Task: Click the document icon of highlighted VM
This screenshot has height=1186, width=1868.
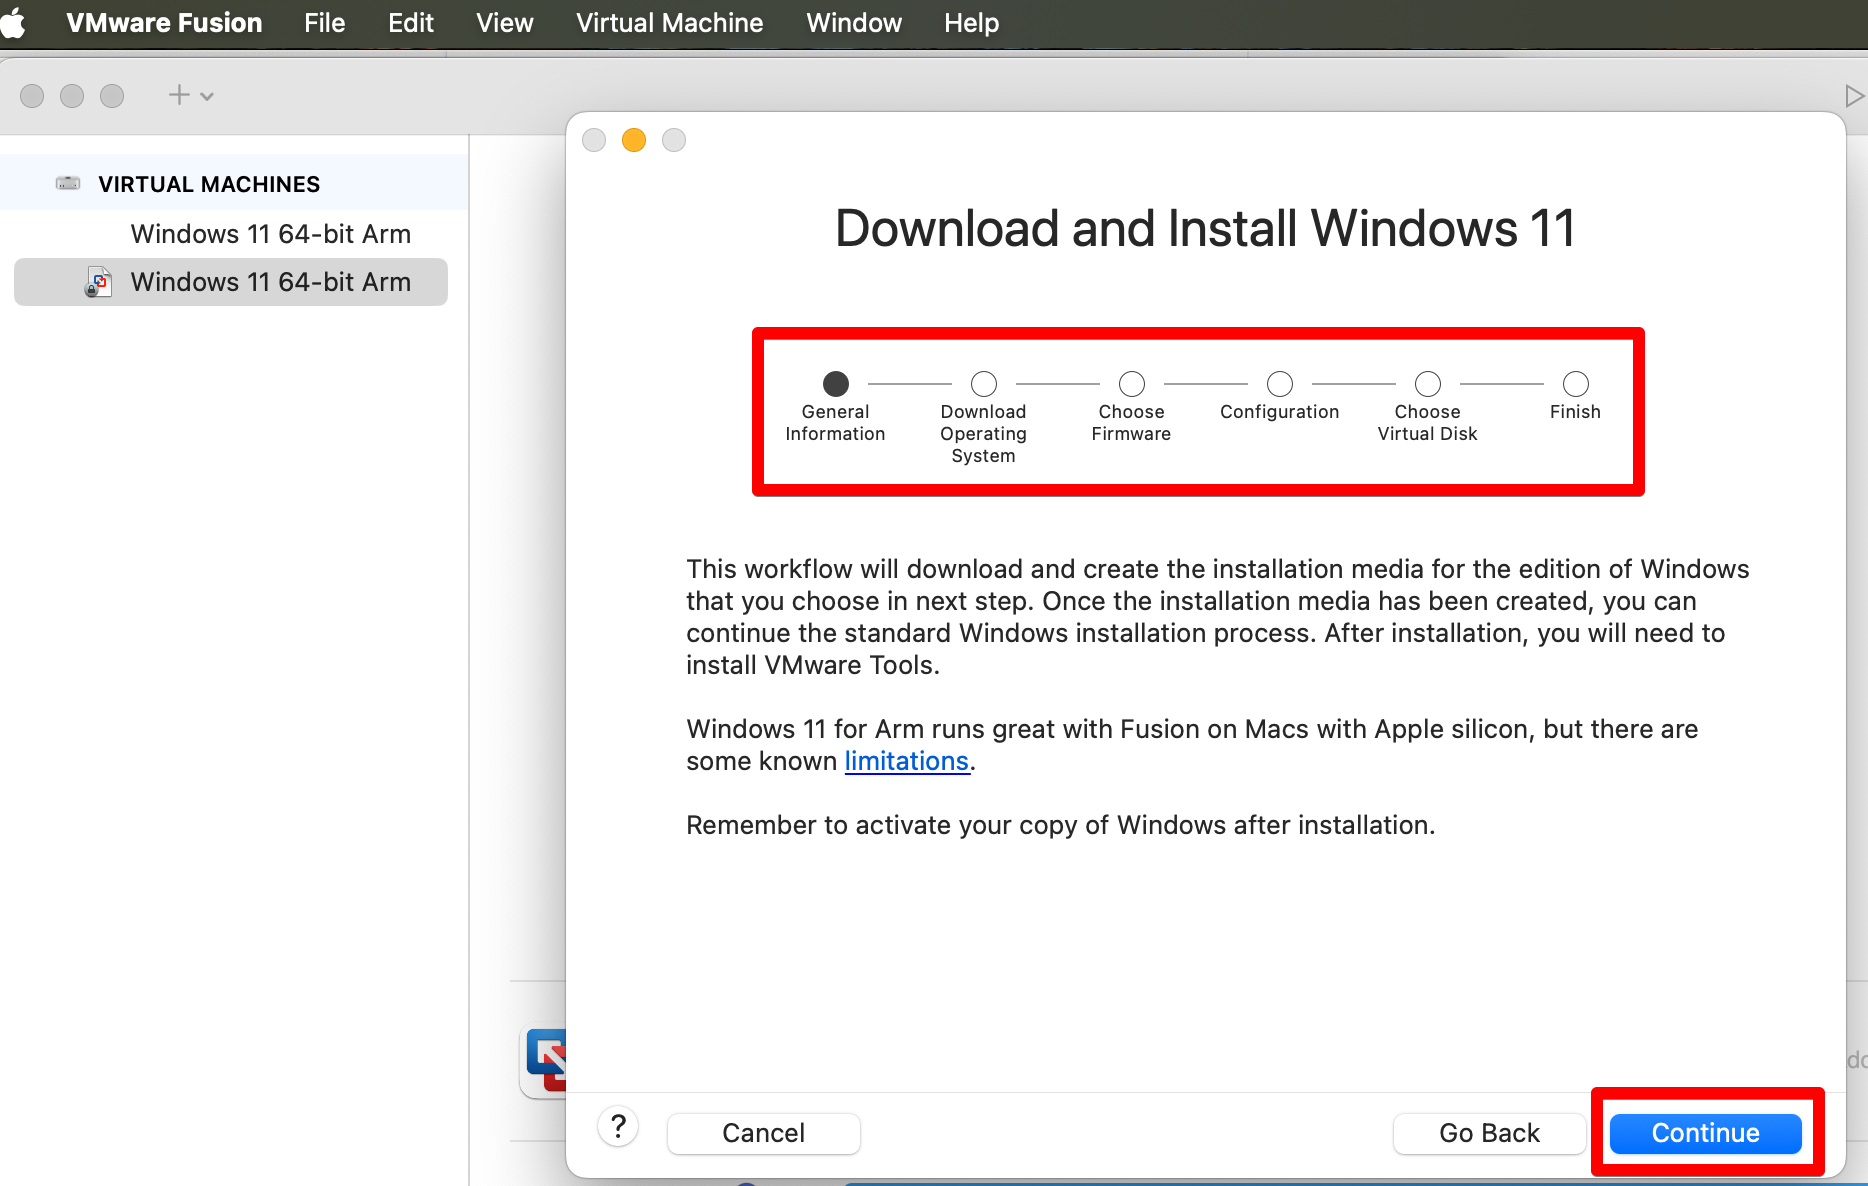Action: (x=98, y=283)
